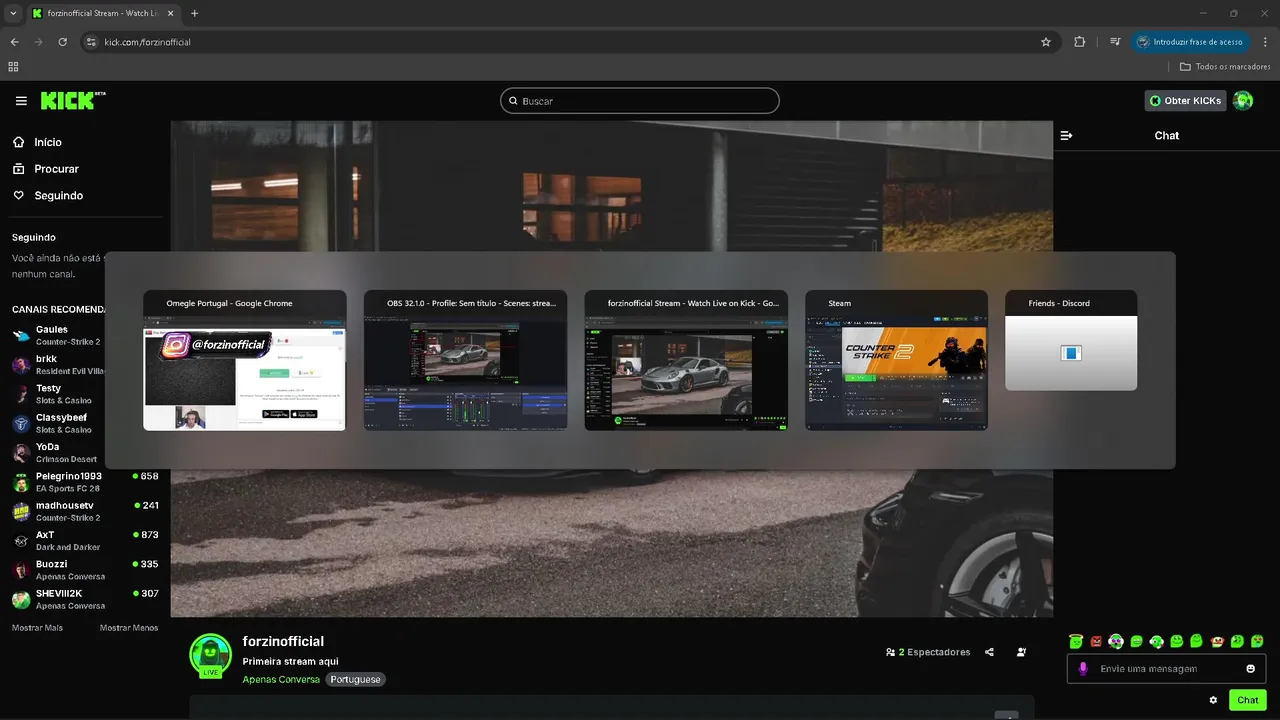
Task: Open the apps grid icon in bookmarks bar
Action: [13, 67]
